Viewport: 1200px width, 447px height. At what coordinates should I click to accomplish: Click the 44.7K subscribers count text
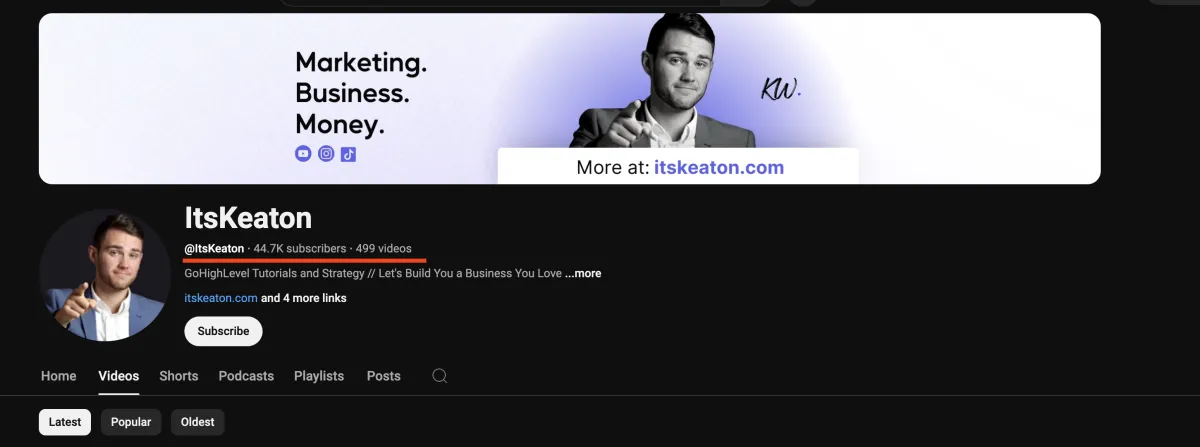click(x=300, y=248)
